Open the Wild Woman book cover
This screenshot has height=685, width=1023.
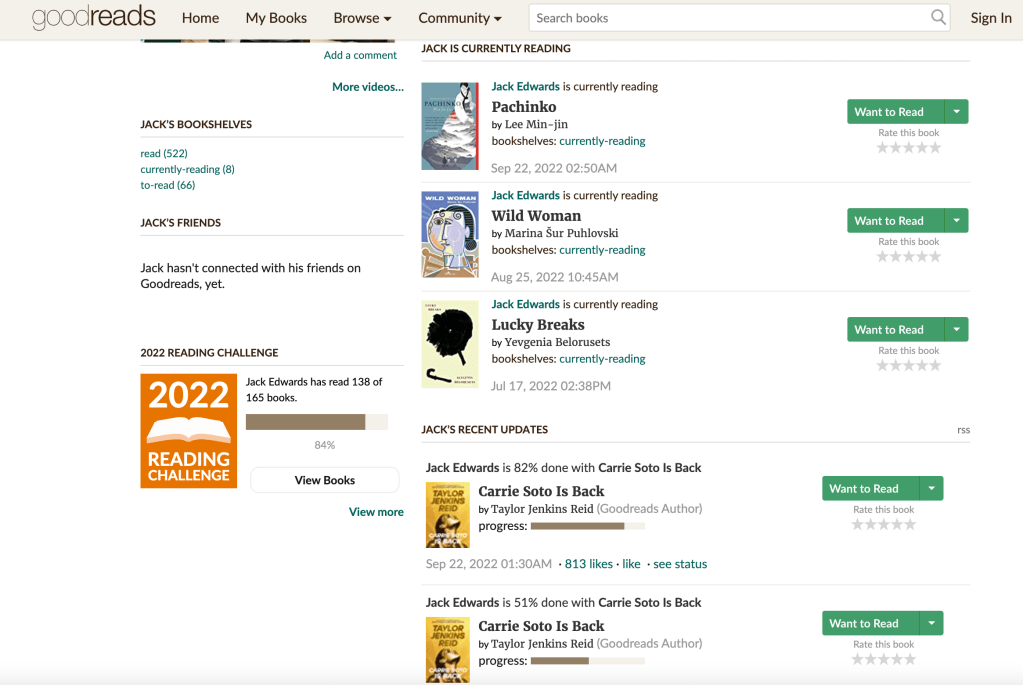449,234
